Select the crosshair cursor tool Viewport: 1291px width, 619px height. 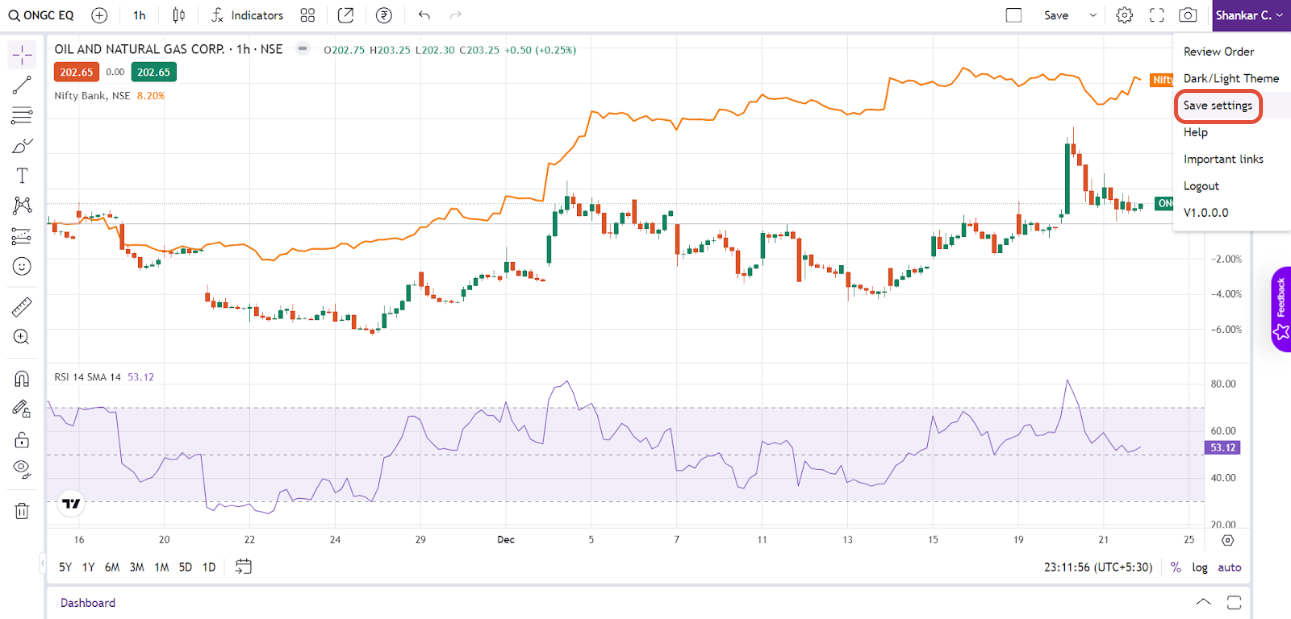click(x=21, y=54)
